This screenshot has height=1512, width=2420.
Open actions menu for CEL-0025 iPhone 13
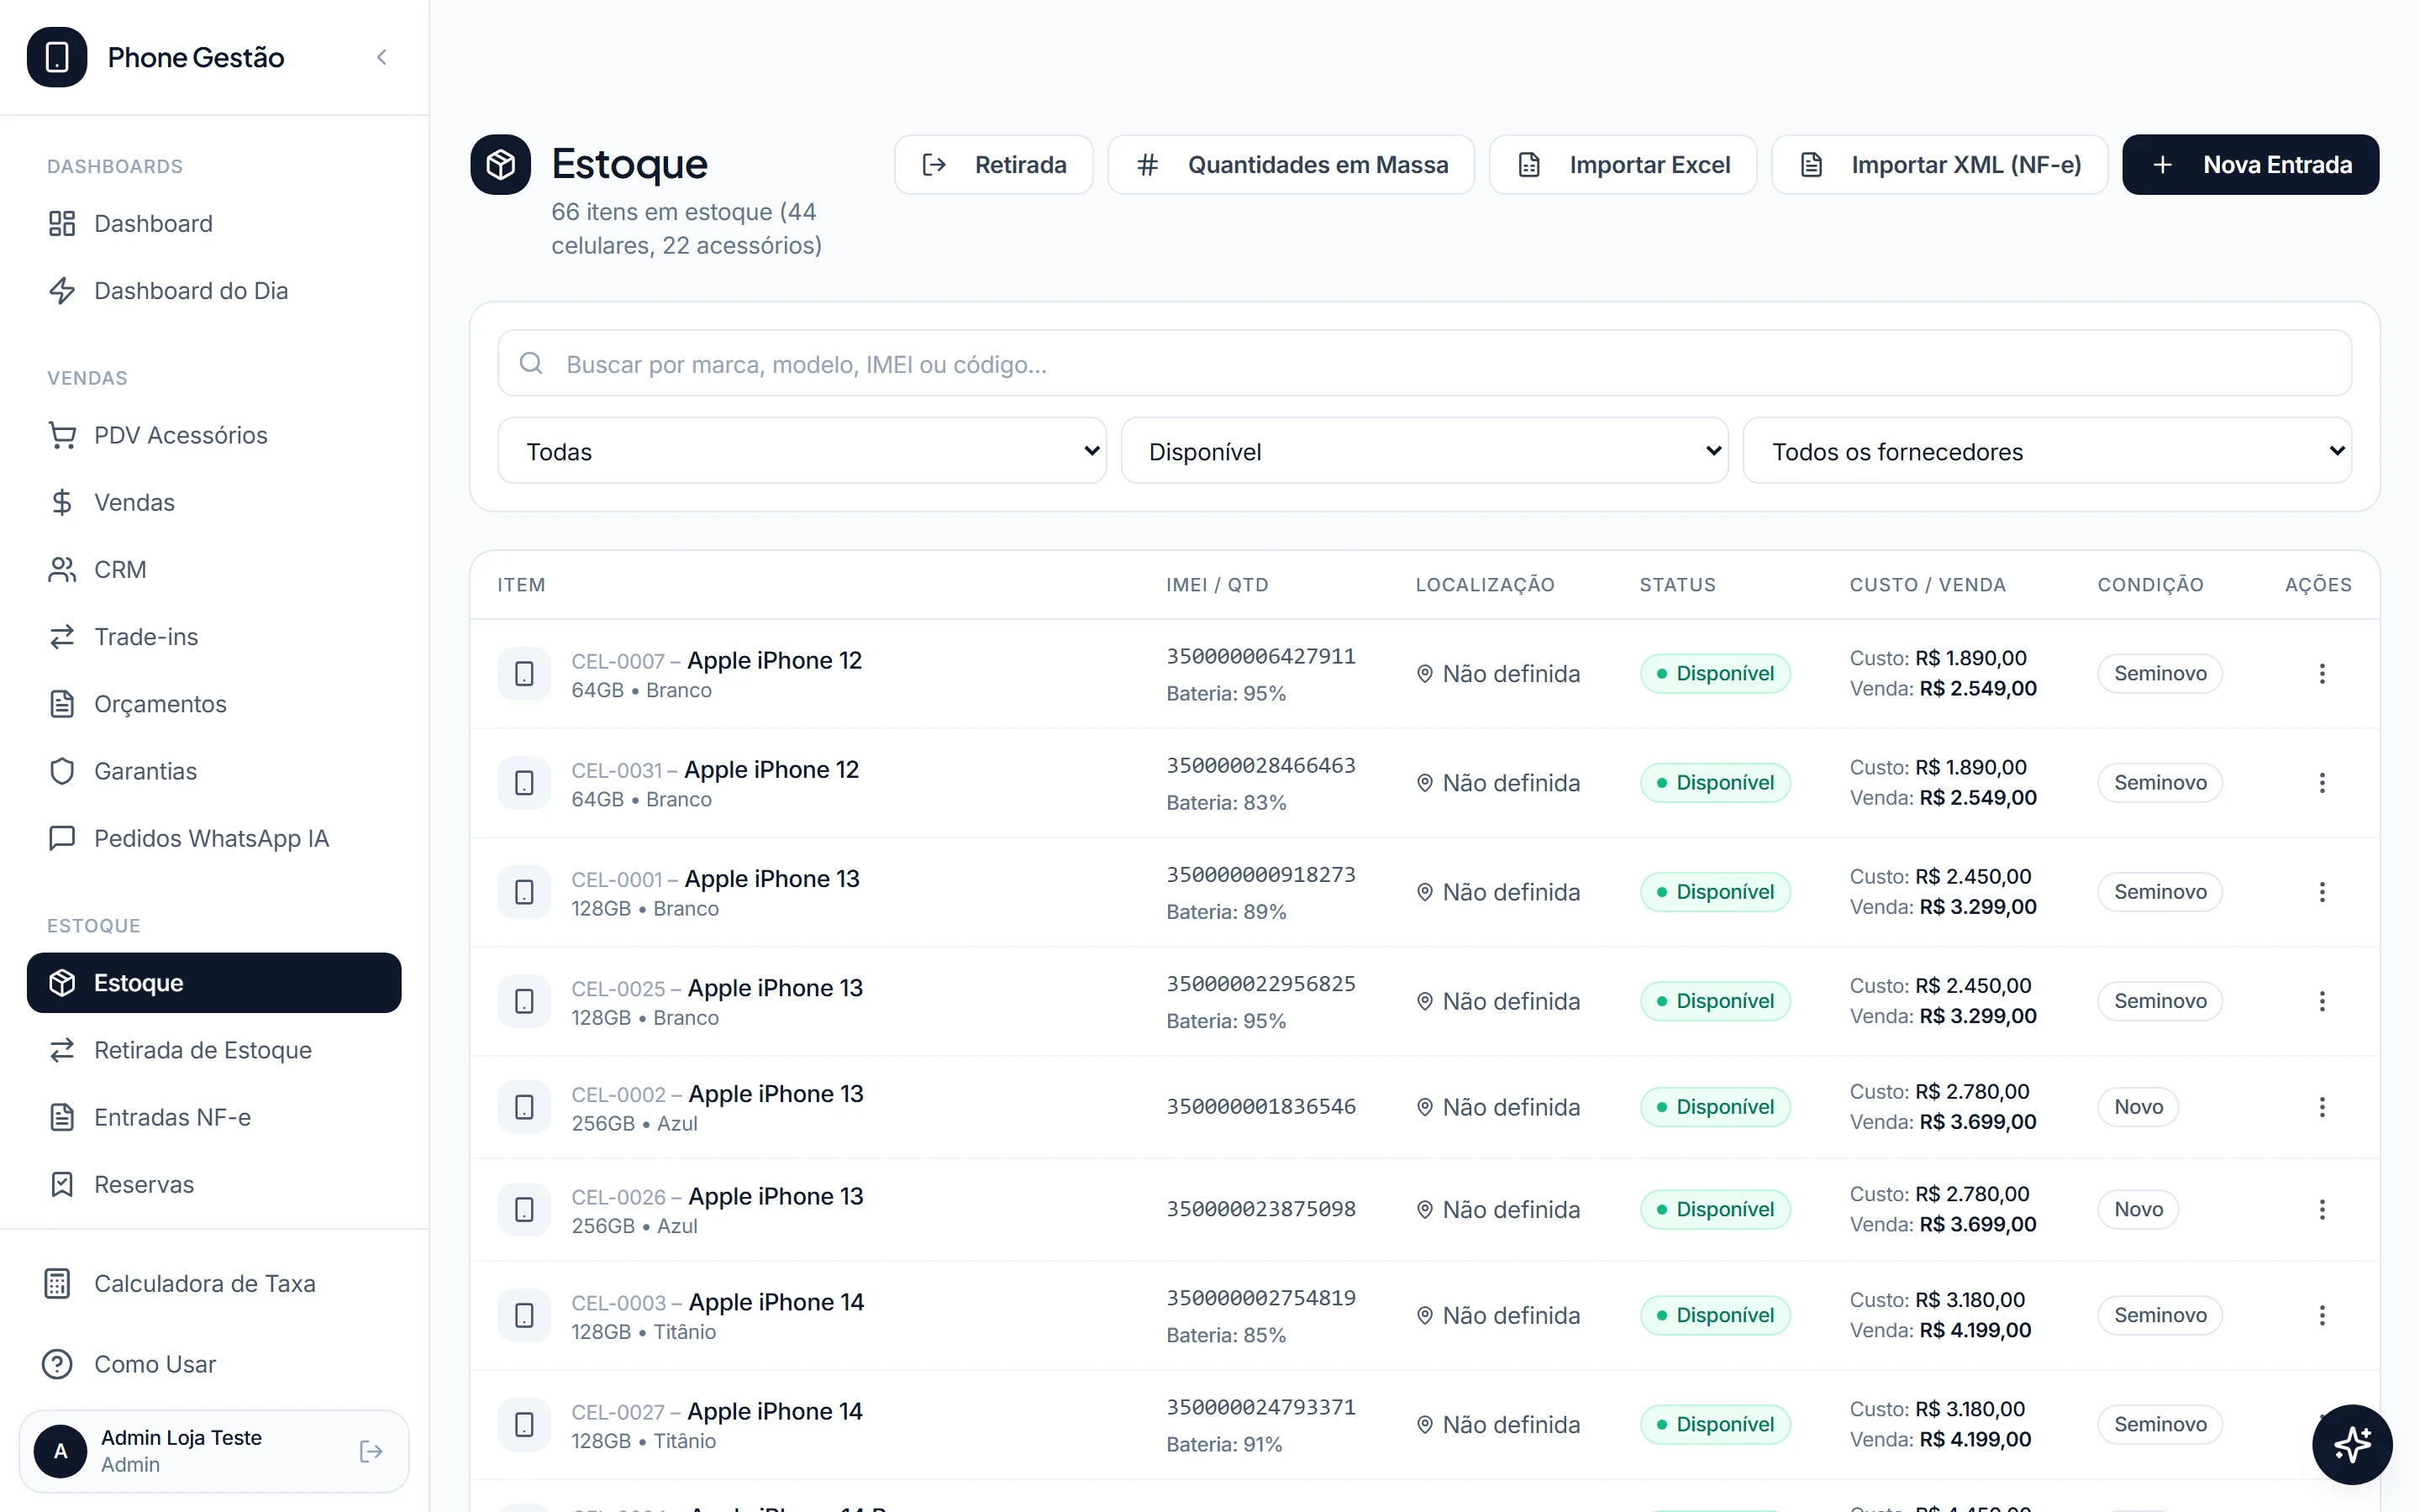point(2322,1000)
